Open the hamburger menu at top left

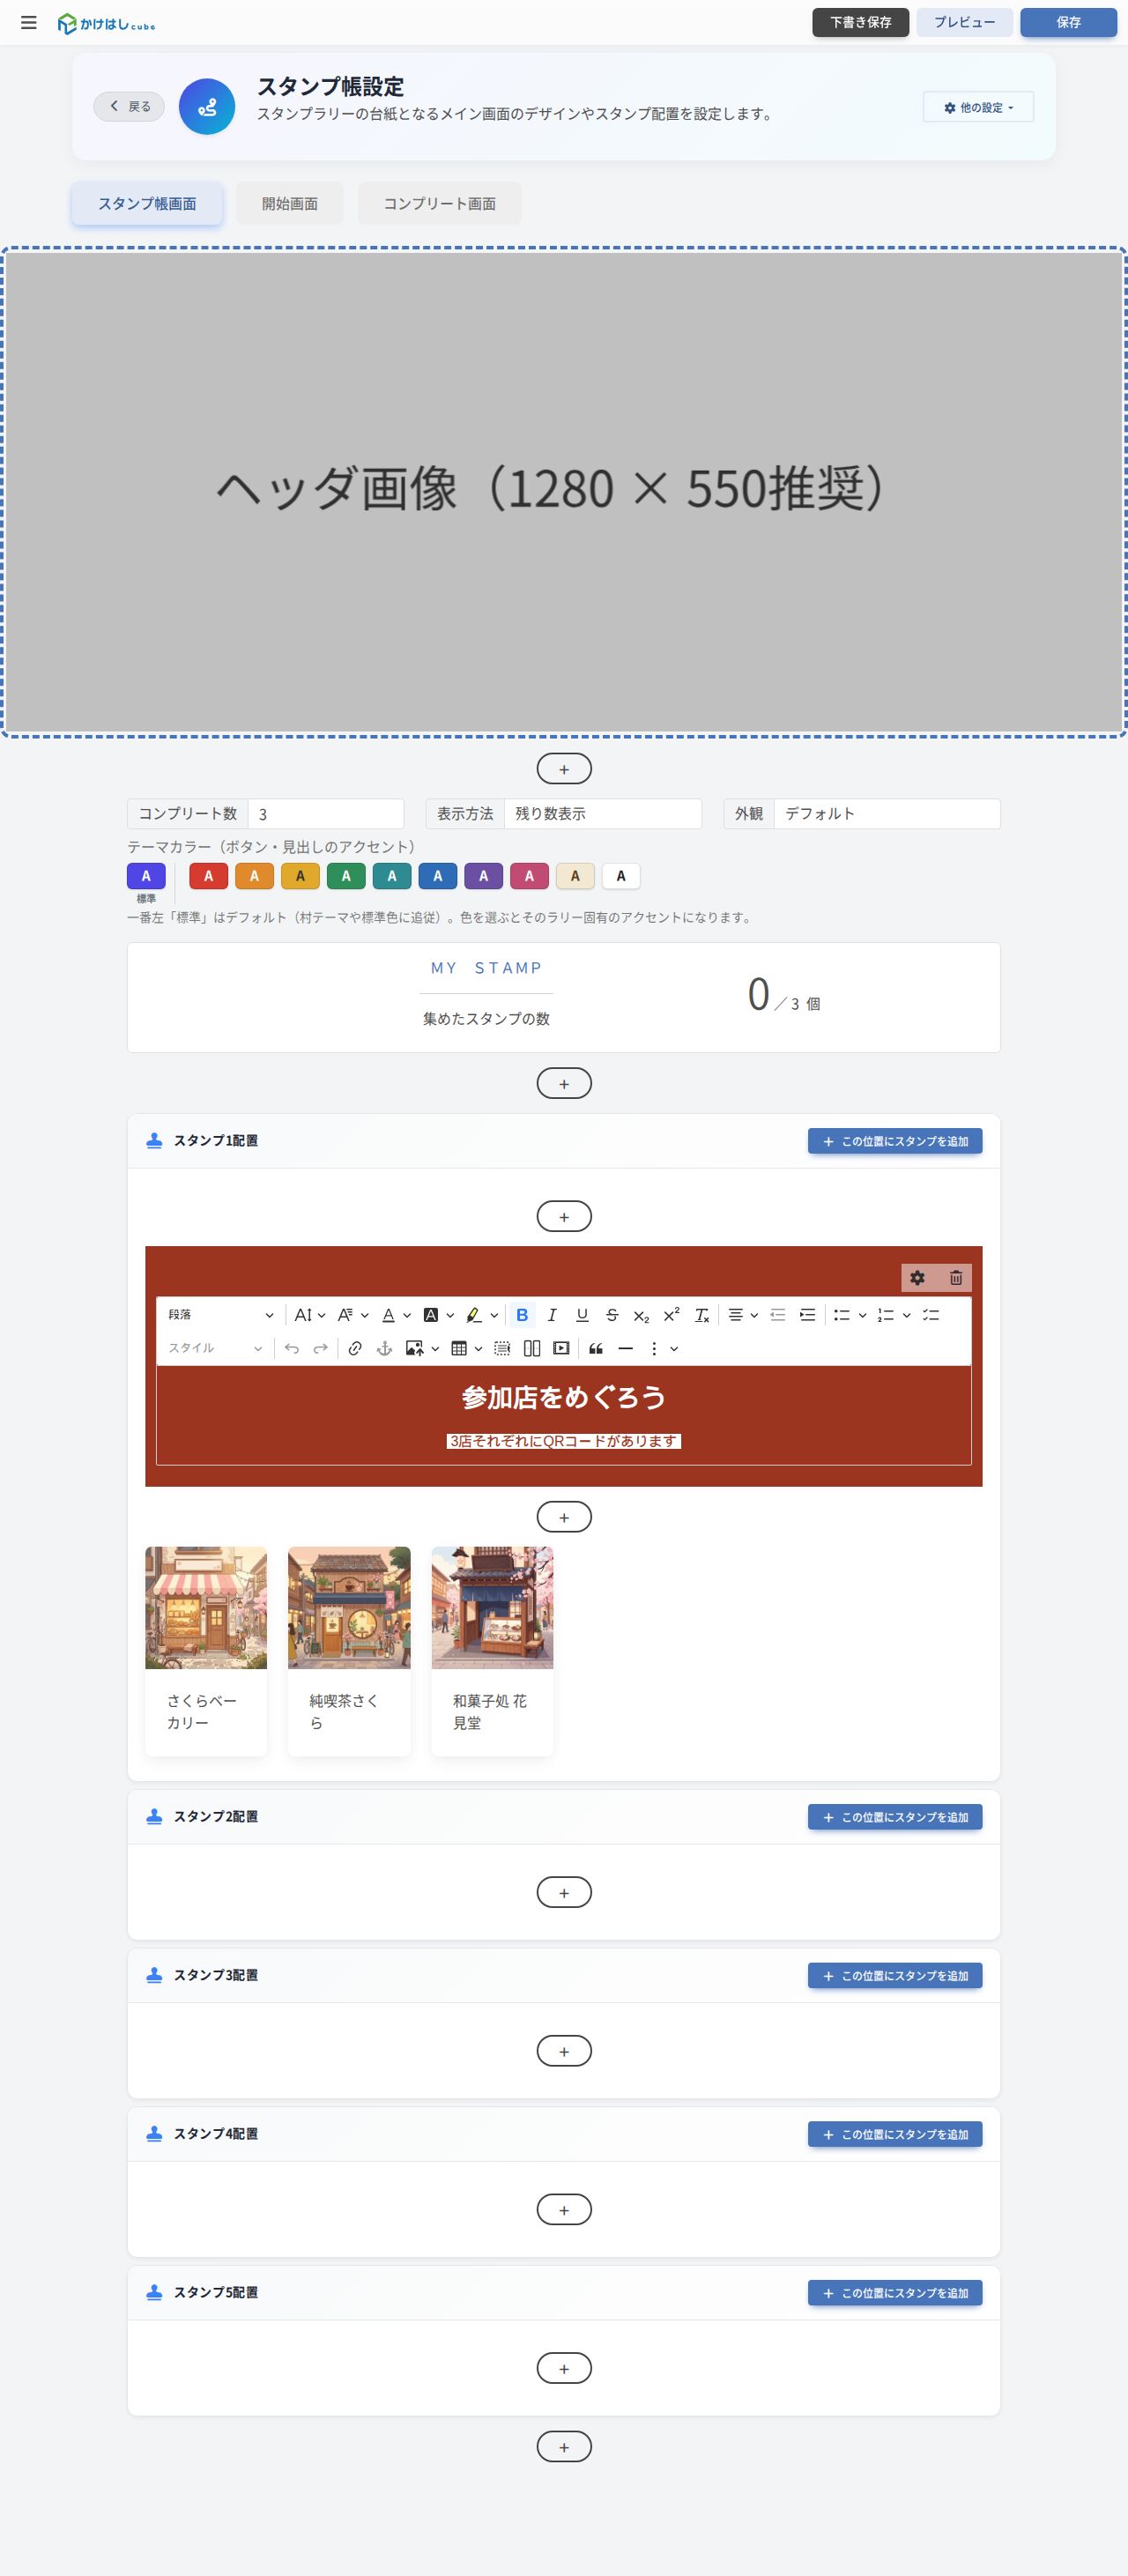29,22
